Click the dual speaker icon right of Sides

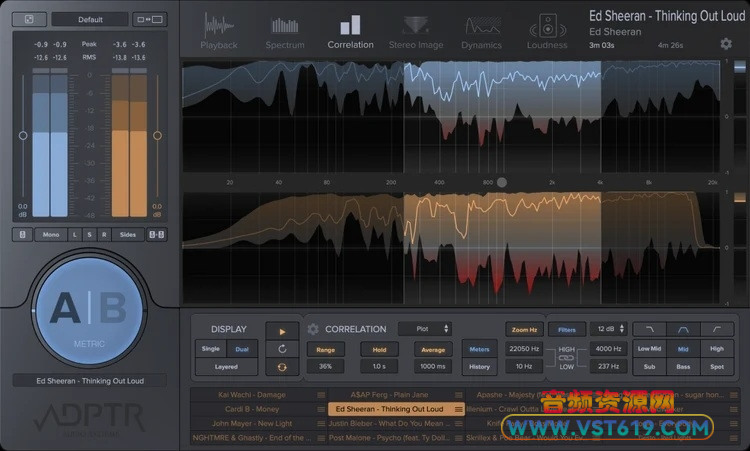tap(156, 234)
